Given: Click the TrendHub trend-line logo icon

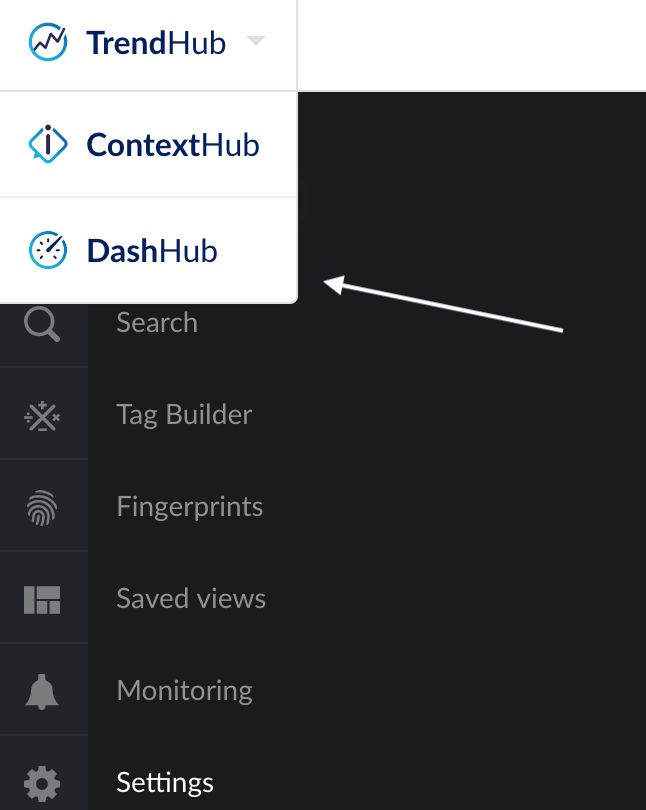Looking at the screenshot, I should point(47,42).
